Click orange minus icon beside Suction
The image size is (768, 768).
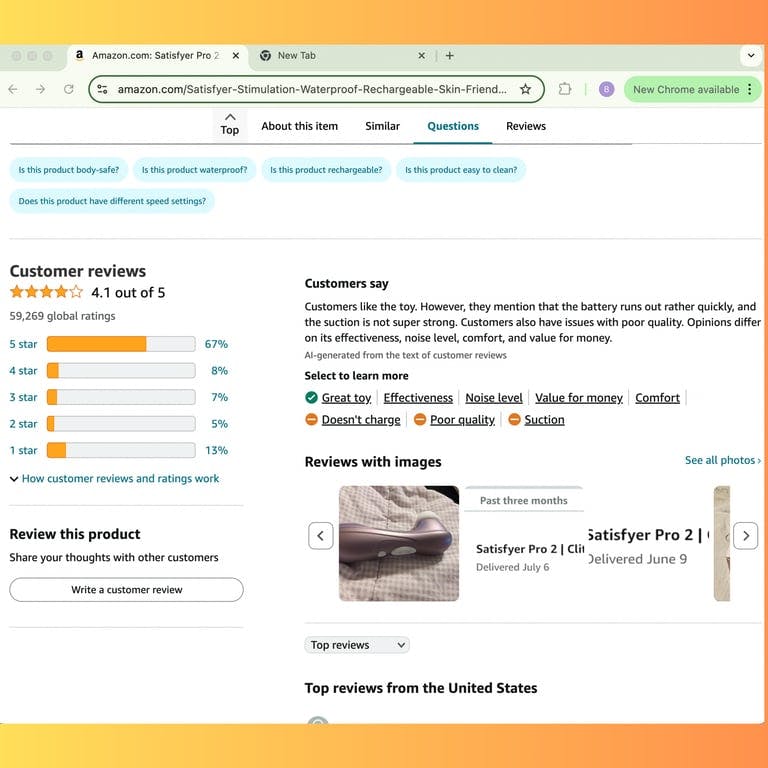point(514,419)
